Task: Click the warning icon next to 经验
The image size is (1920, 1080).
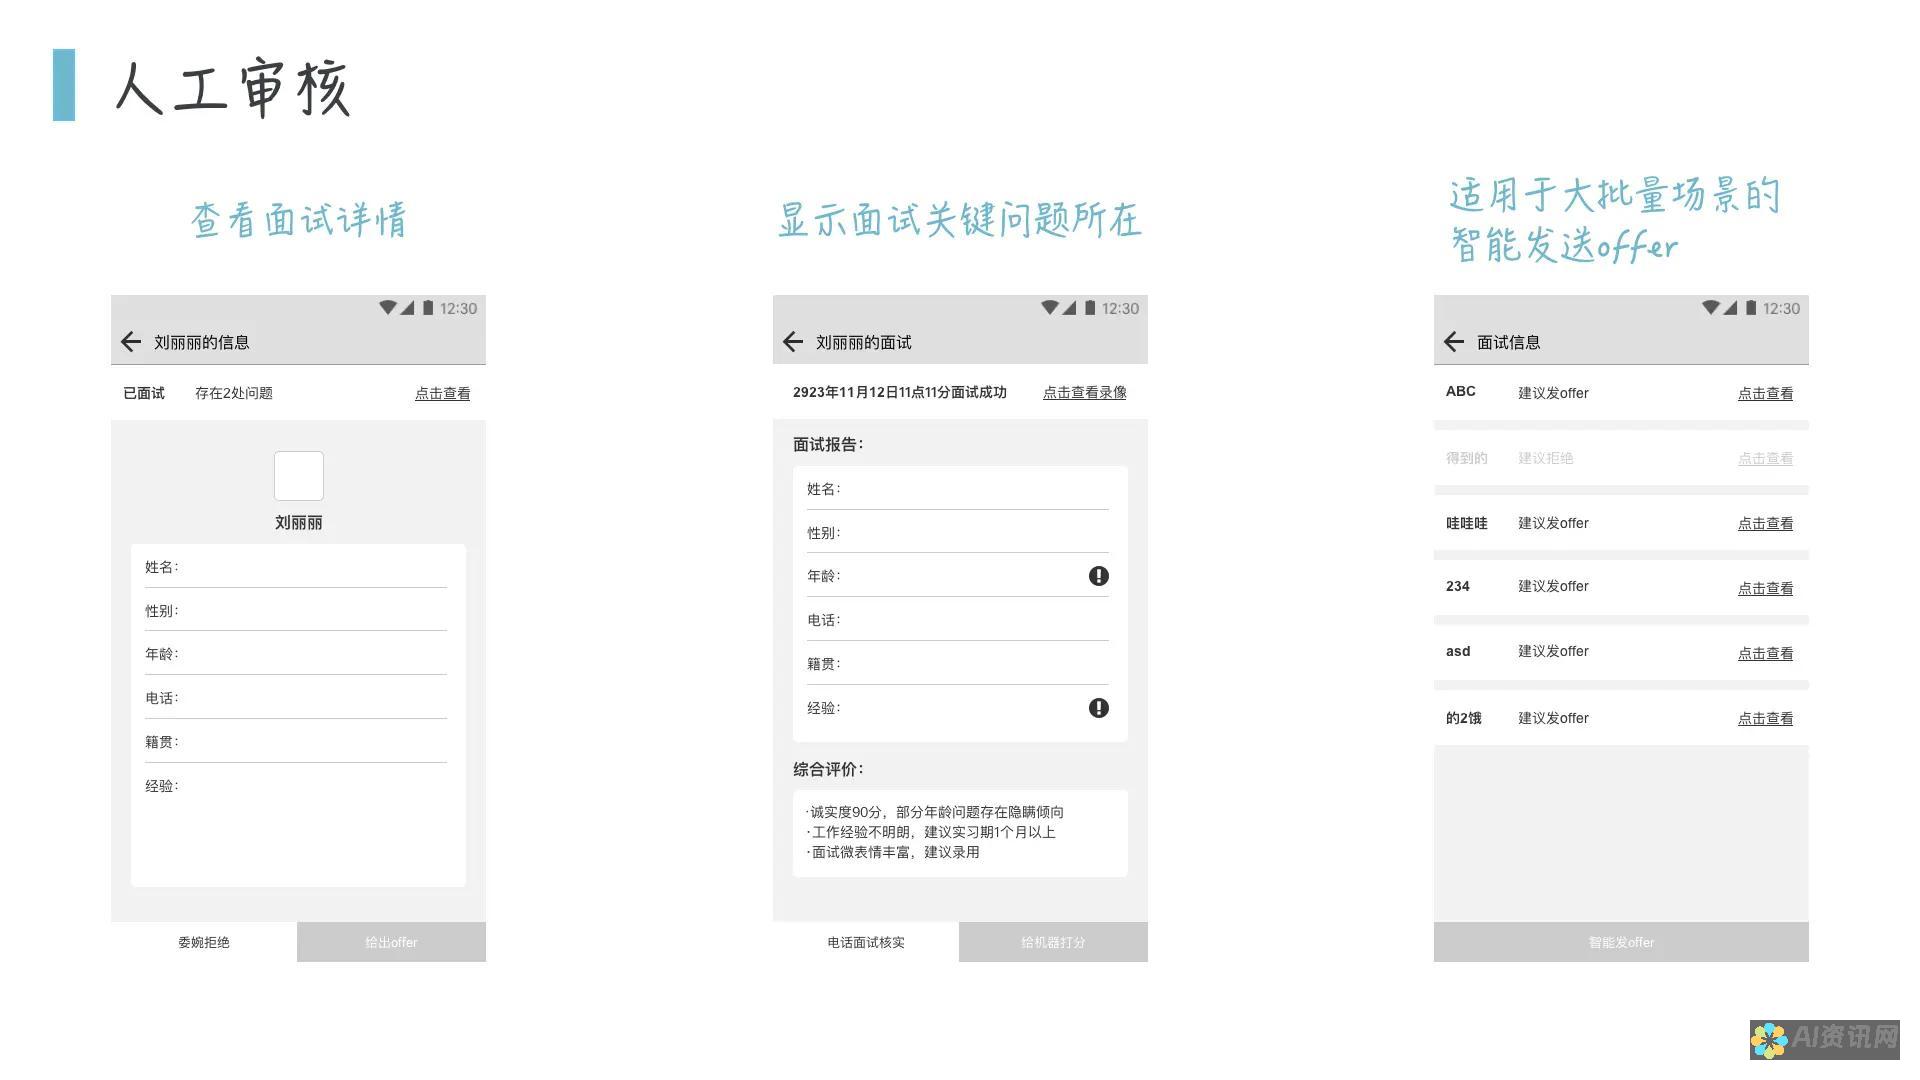Action: pos(1097,708)
